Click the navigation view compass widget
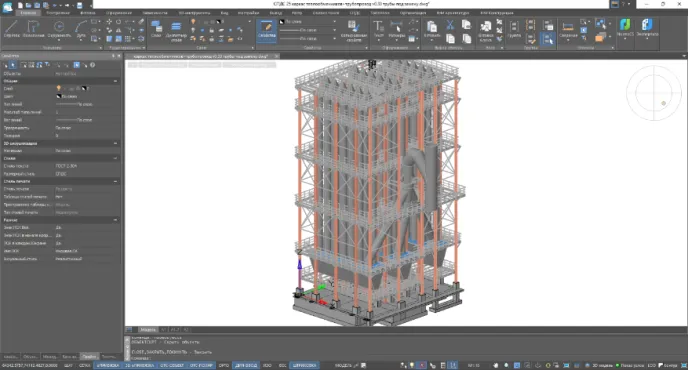 (653, 93)
